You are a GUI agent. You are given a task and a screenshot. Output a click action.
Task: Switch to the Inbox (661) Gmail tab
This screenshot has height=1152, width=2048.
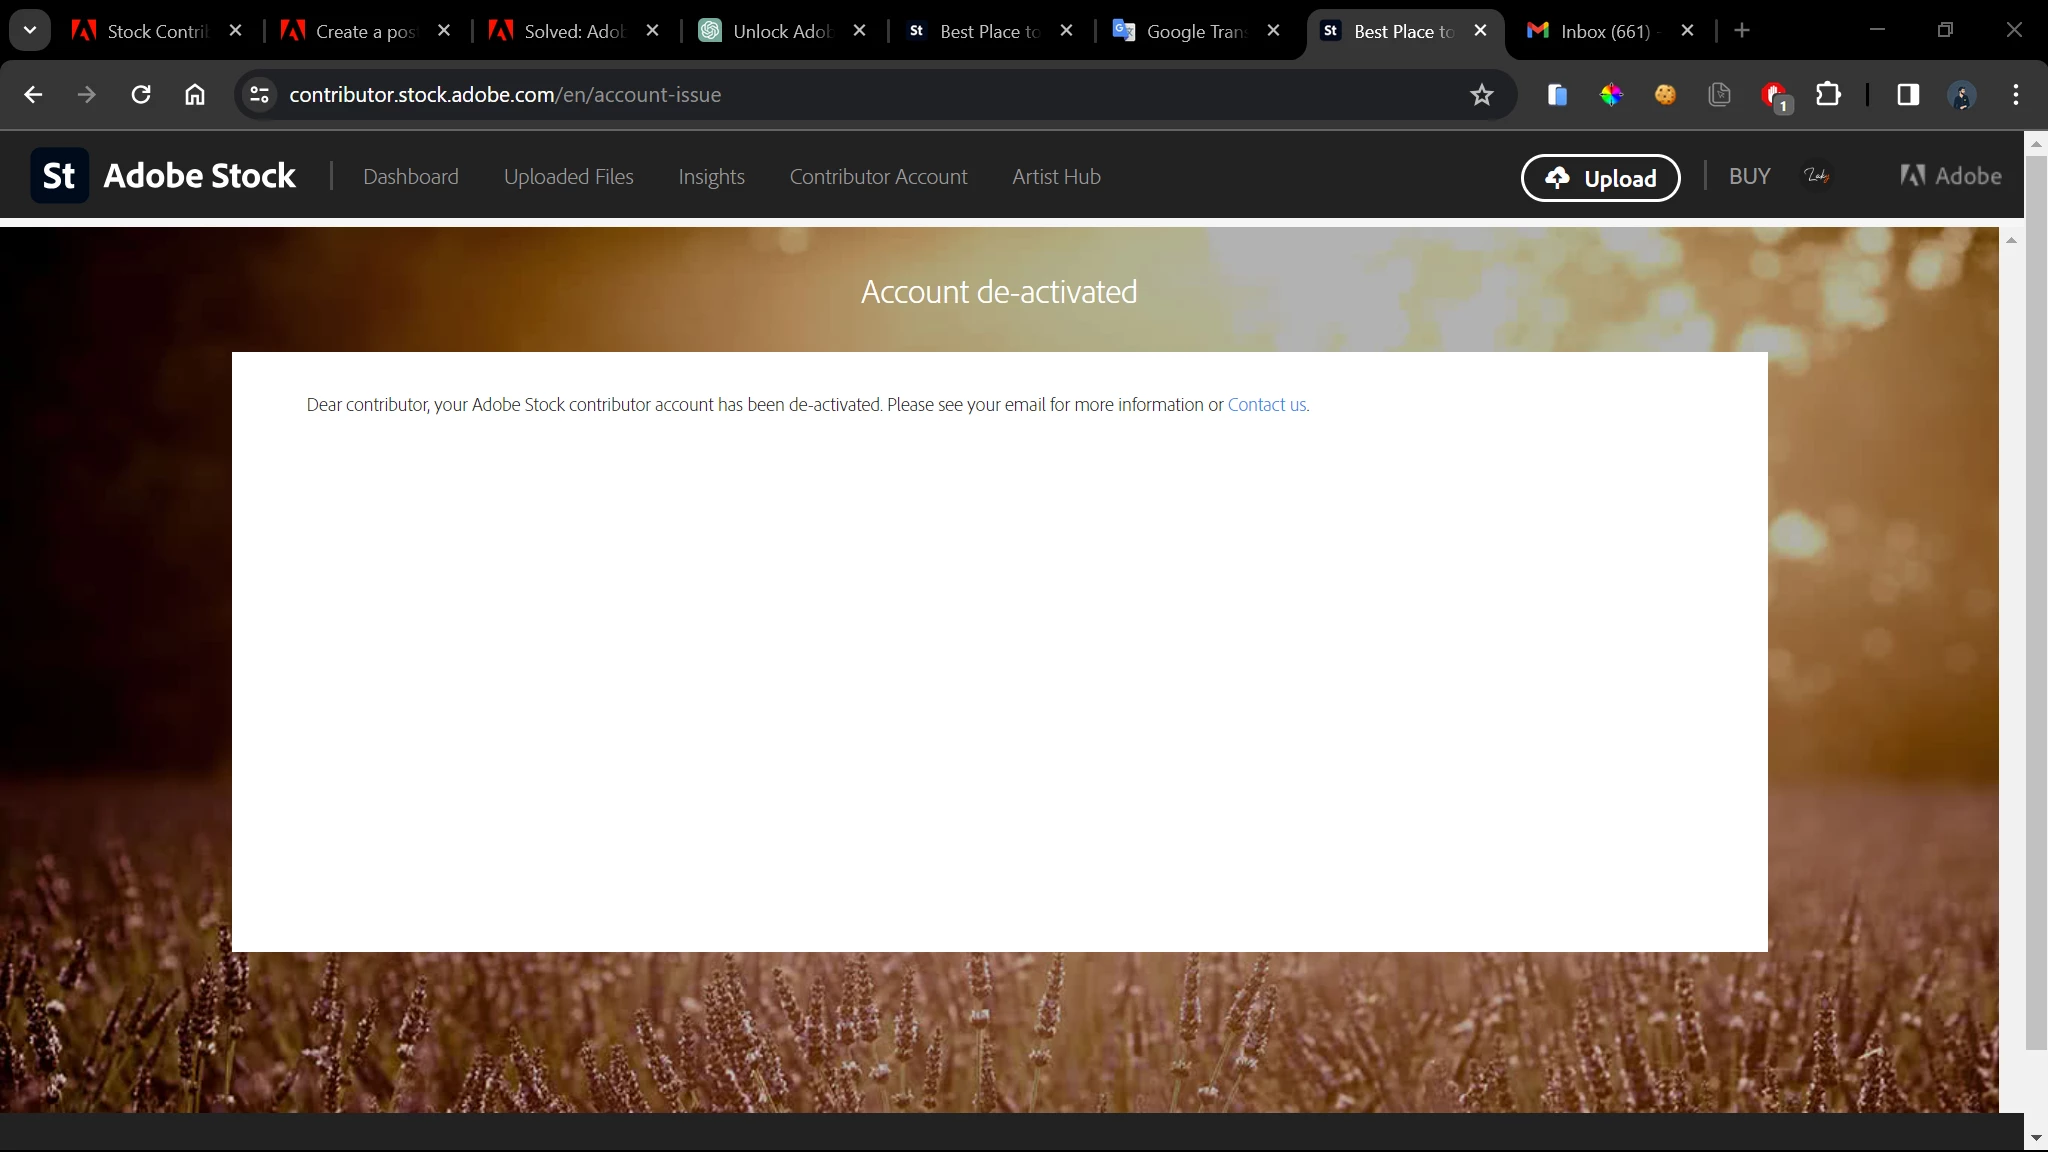(x=1603, y=31)
